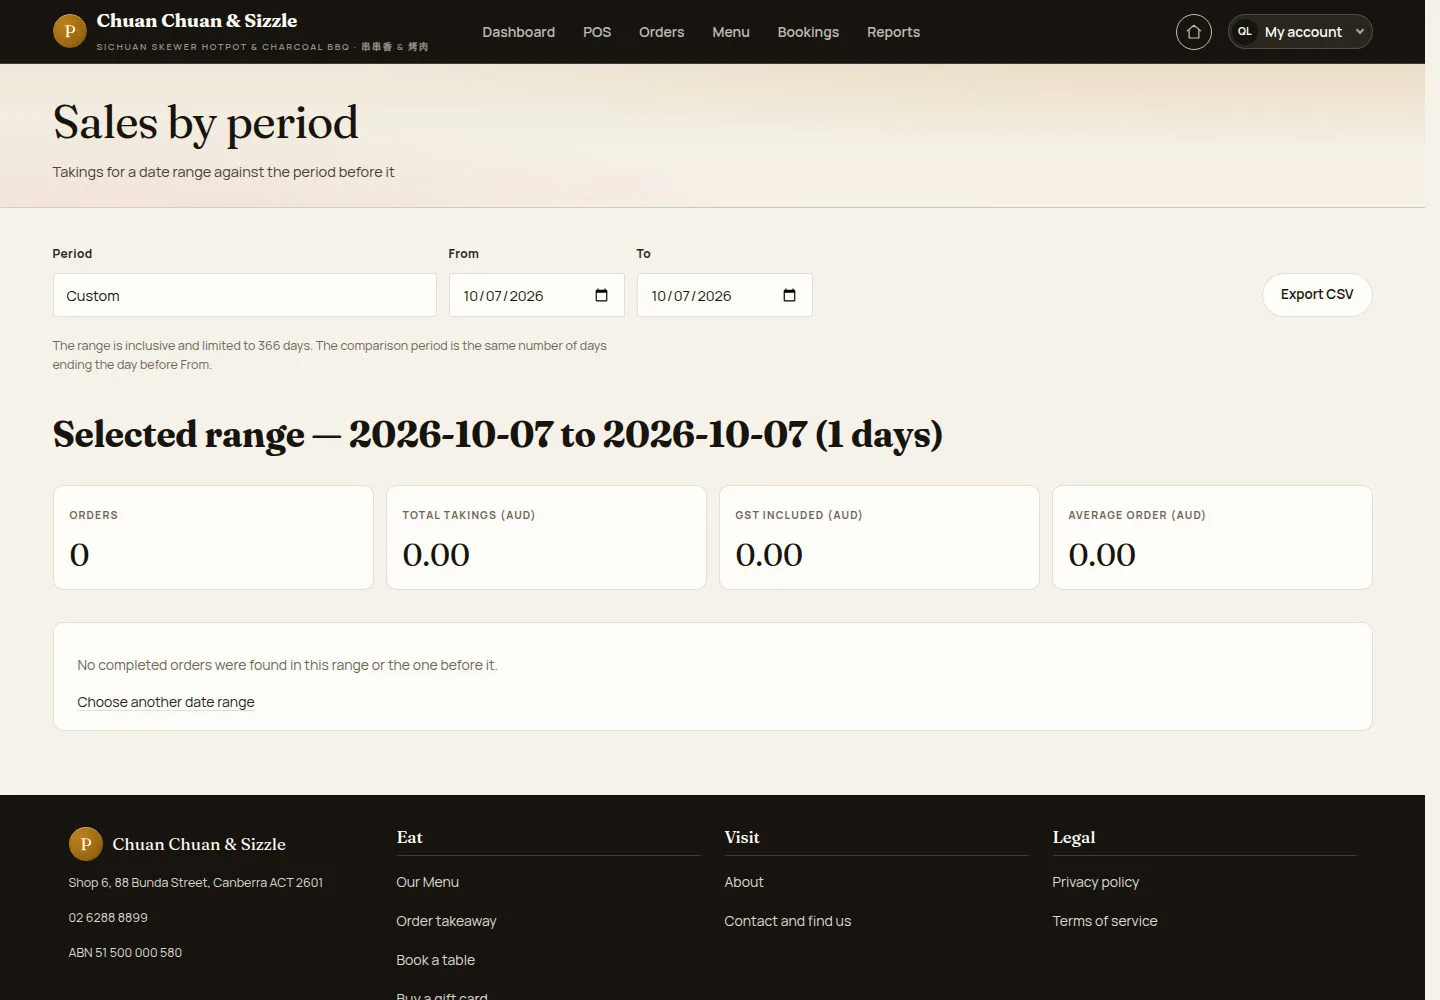Open Bookings from the top navigation
The width and height of the screenshot is (1440, 1000).
tap(808, 32)
